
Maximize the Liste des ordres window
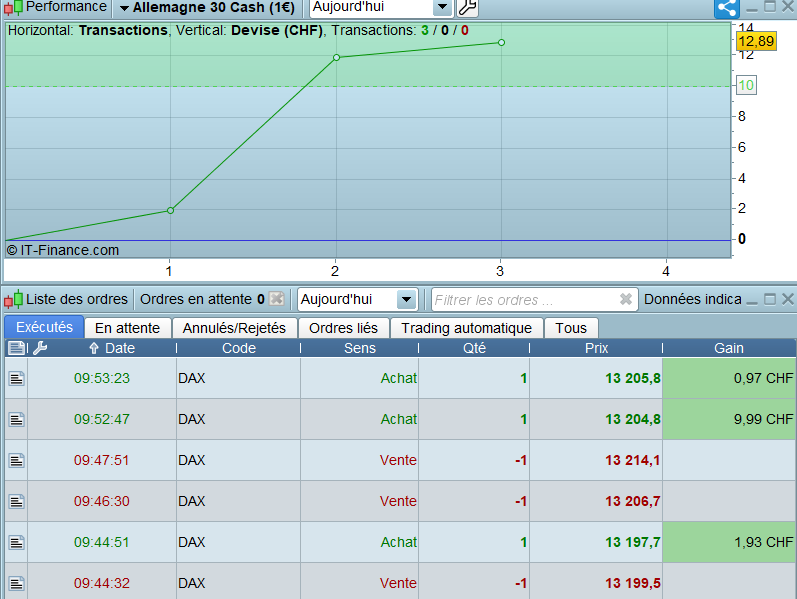770,299
